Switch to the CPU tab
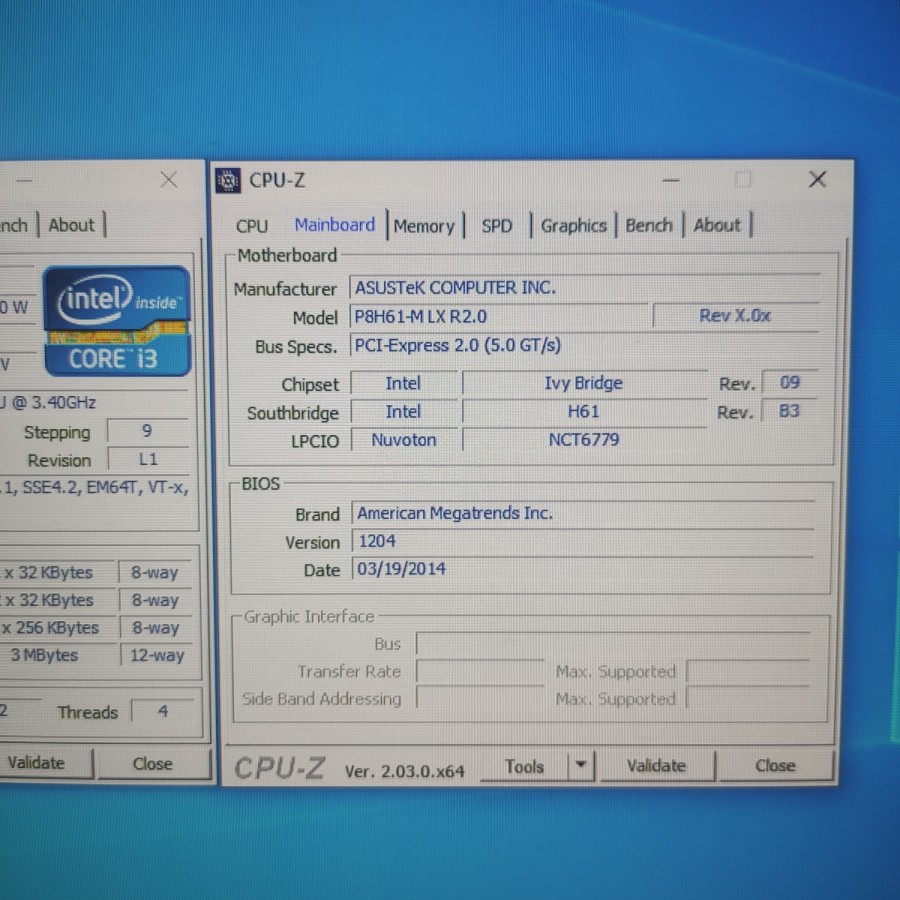The height and width of the screenshot is (900, 900). pyautogui.click(x=252, y=226)
